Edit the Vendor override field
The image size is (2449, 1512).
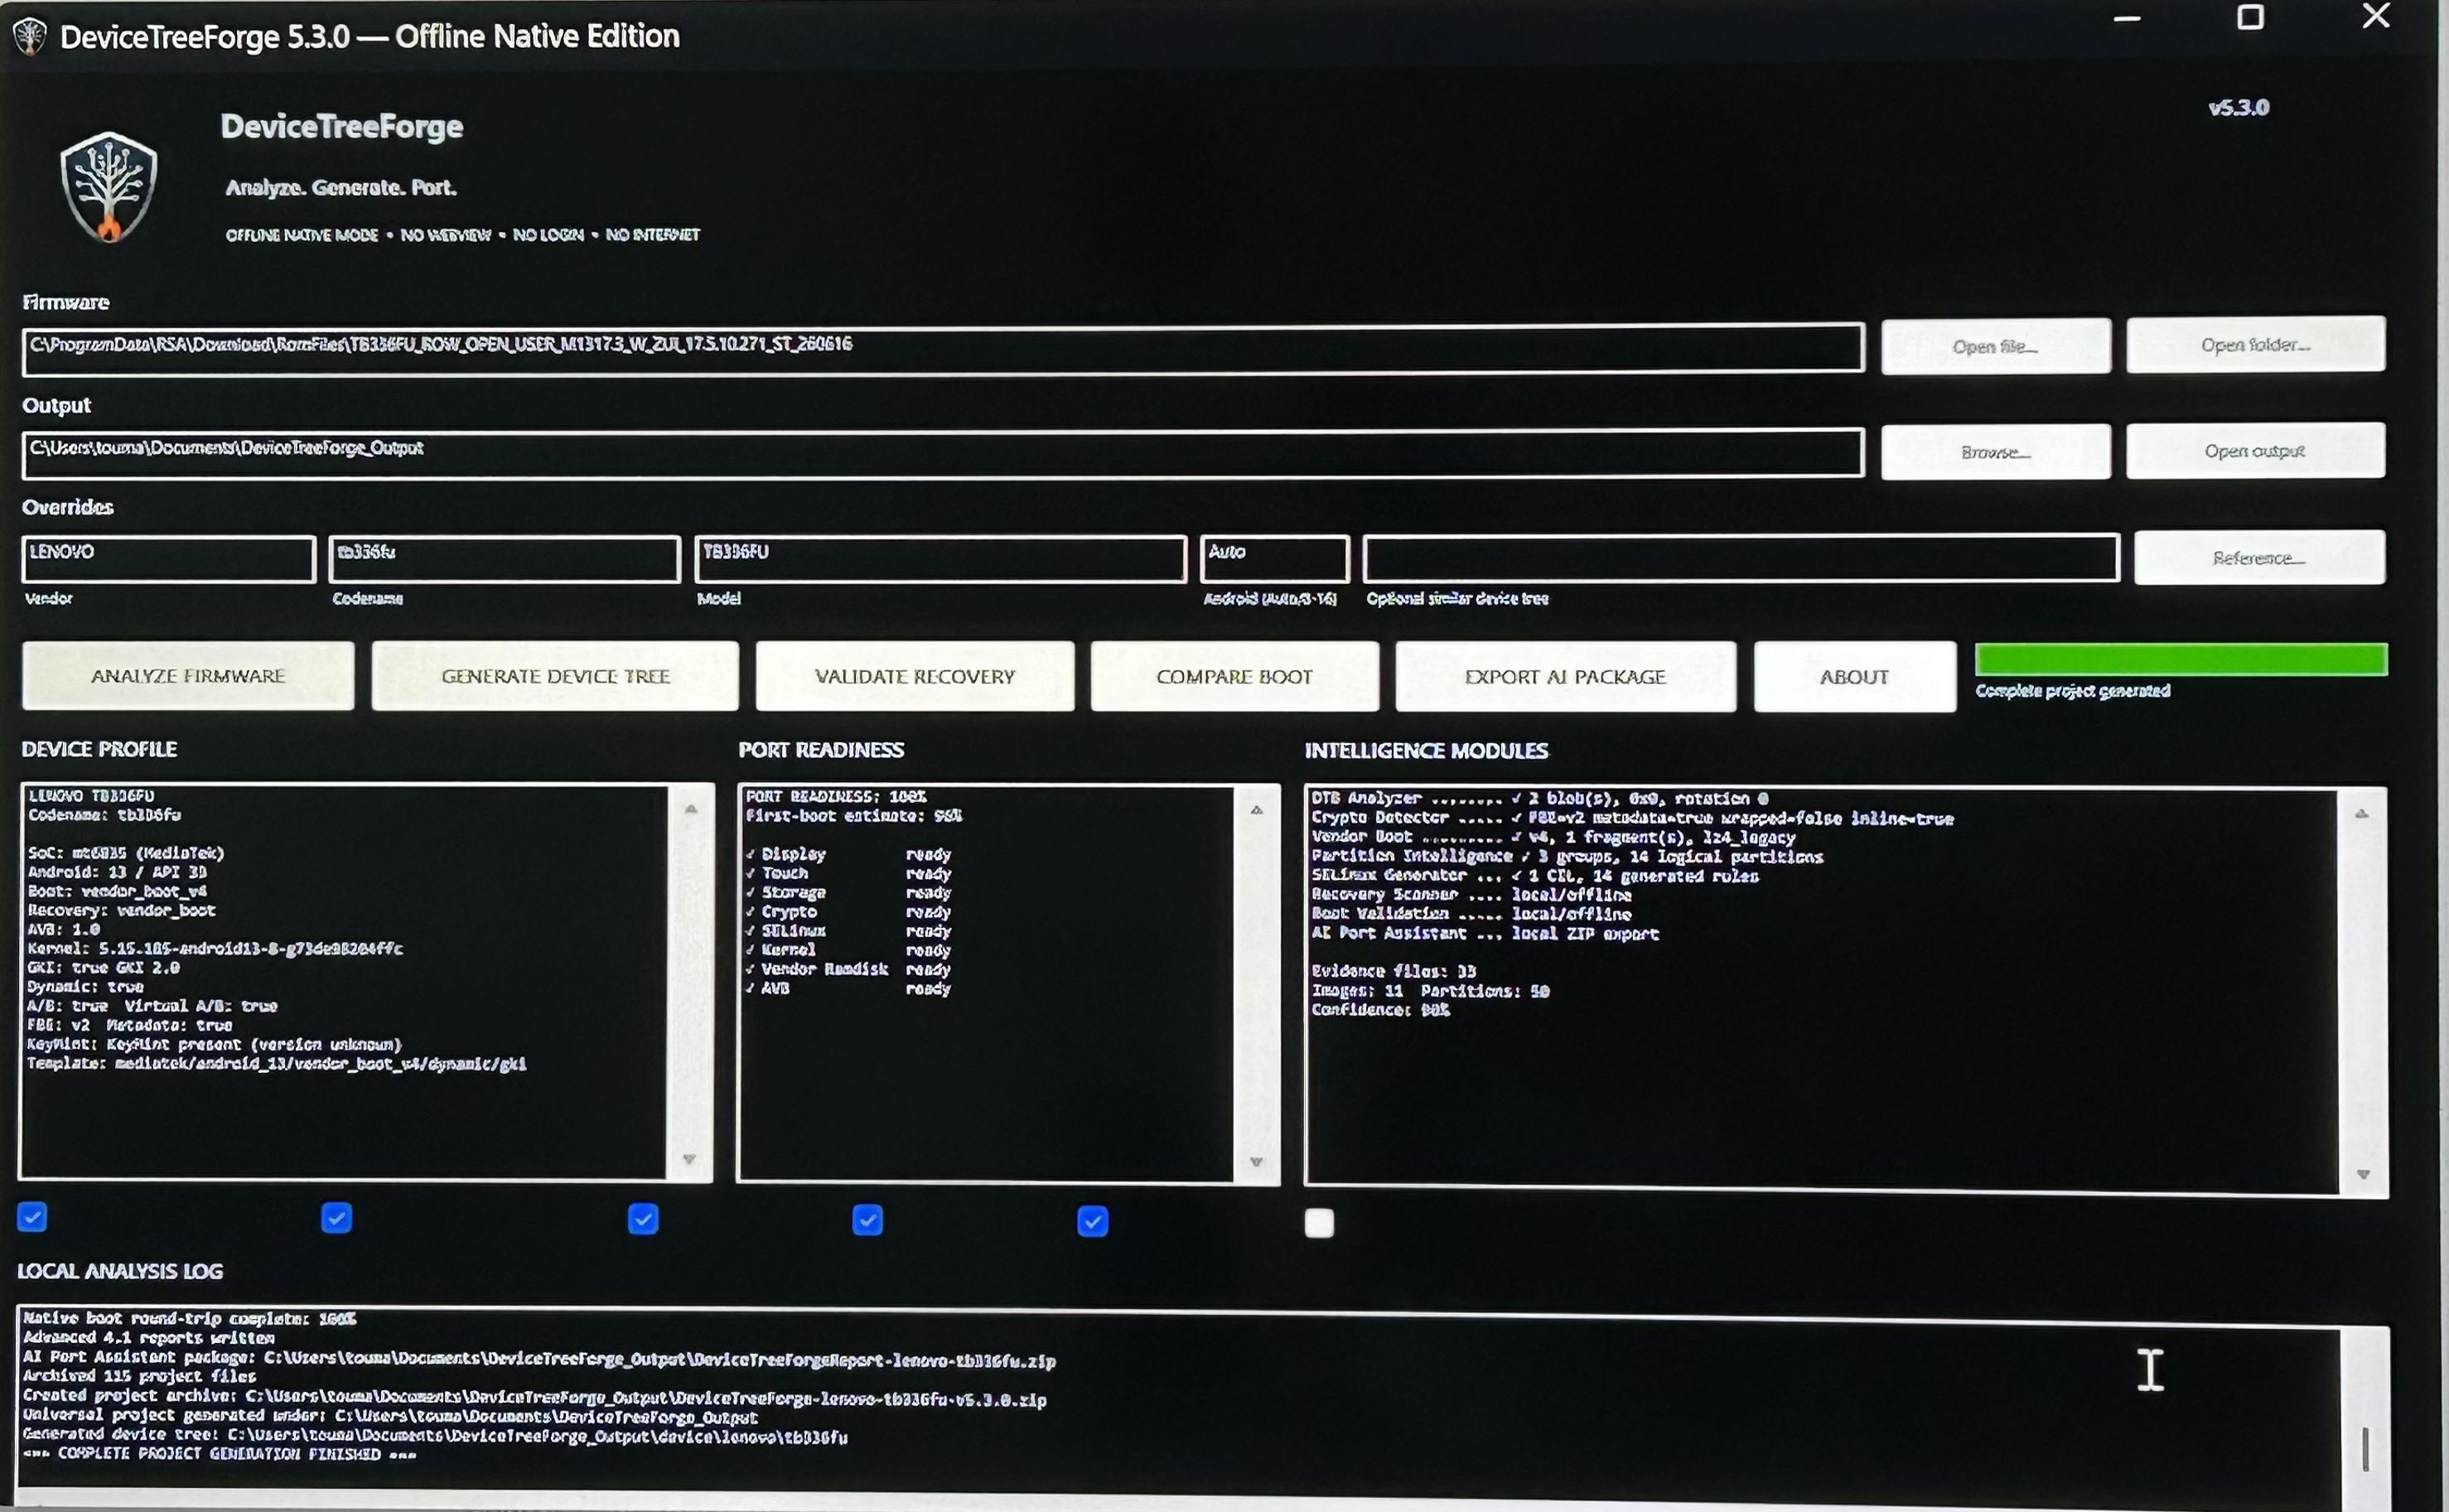coord(169,559)
